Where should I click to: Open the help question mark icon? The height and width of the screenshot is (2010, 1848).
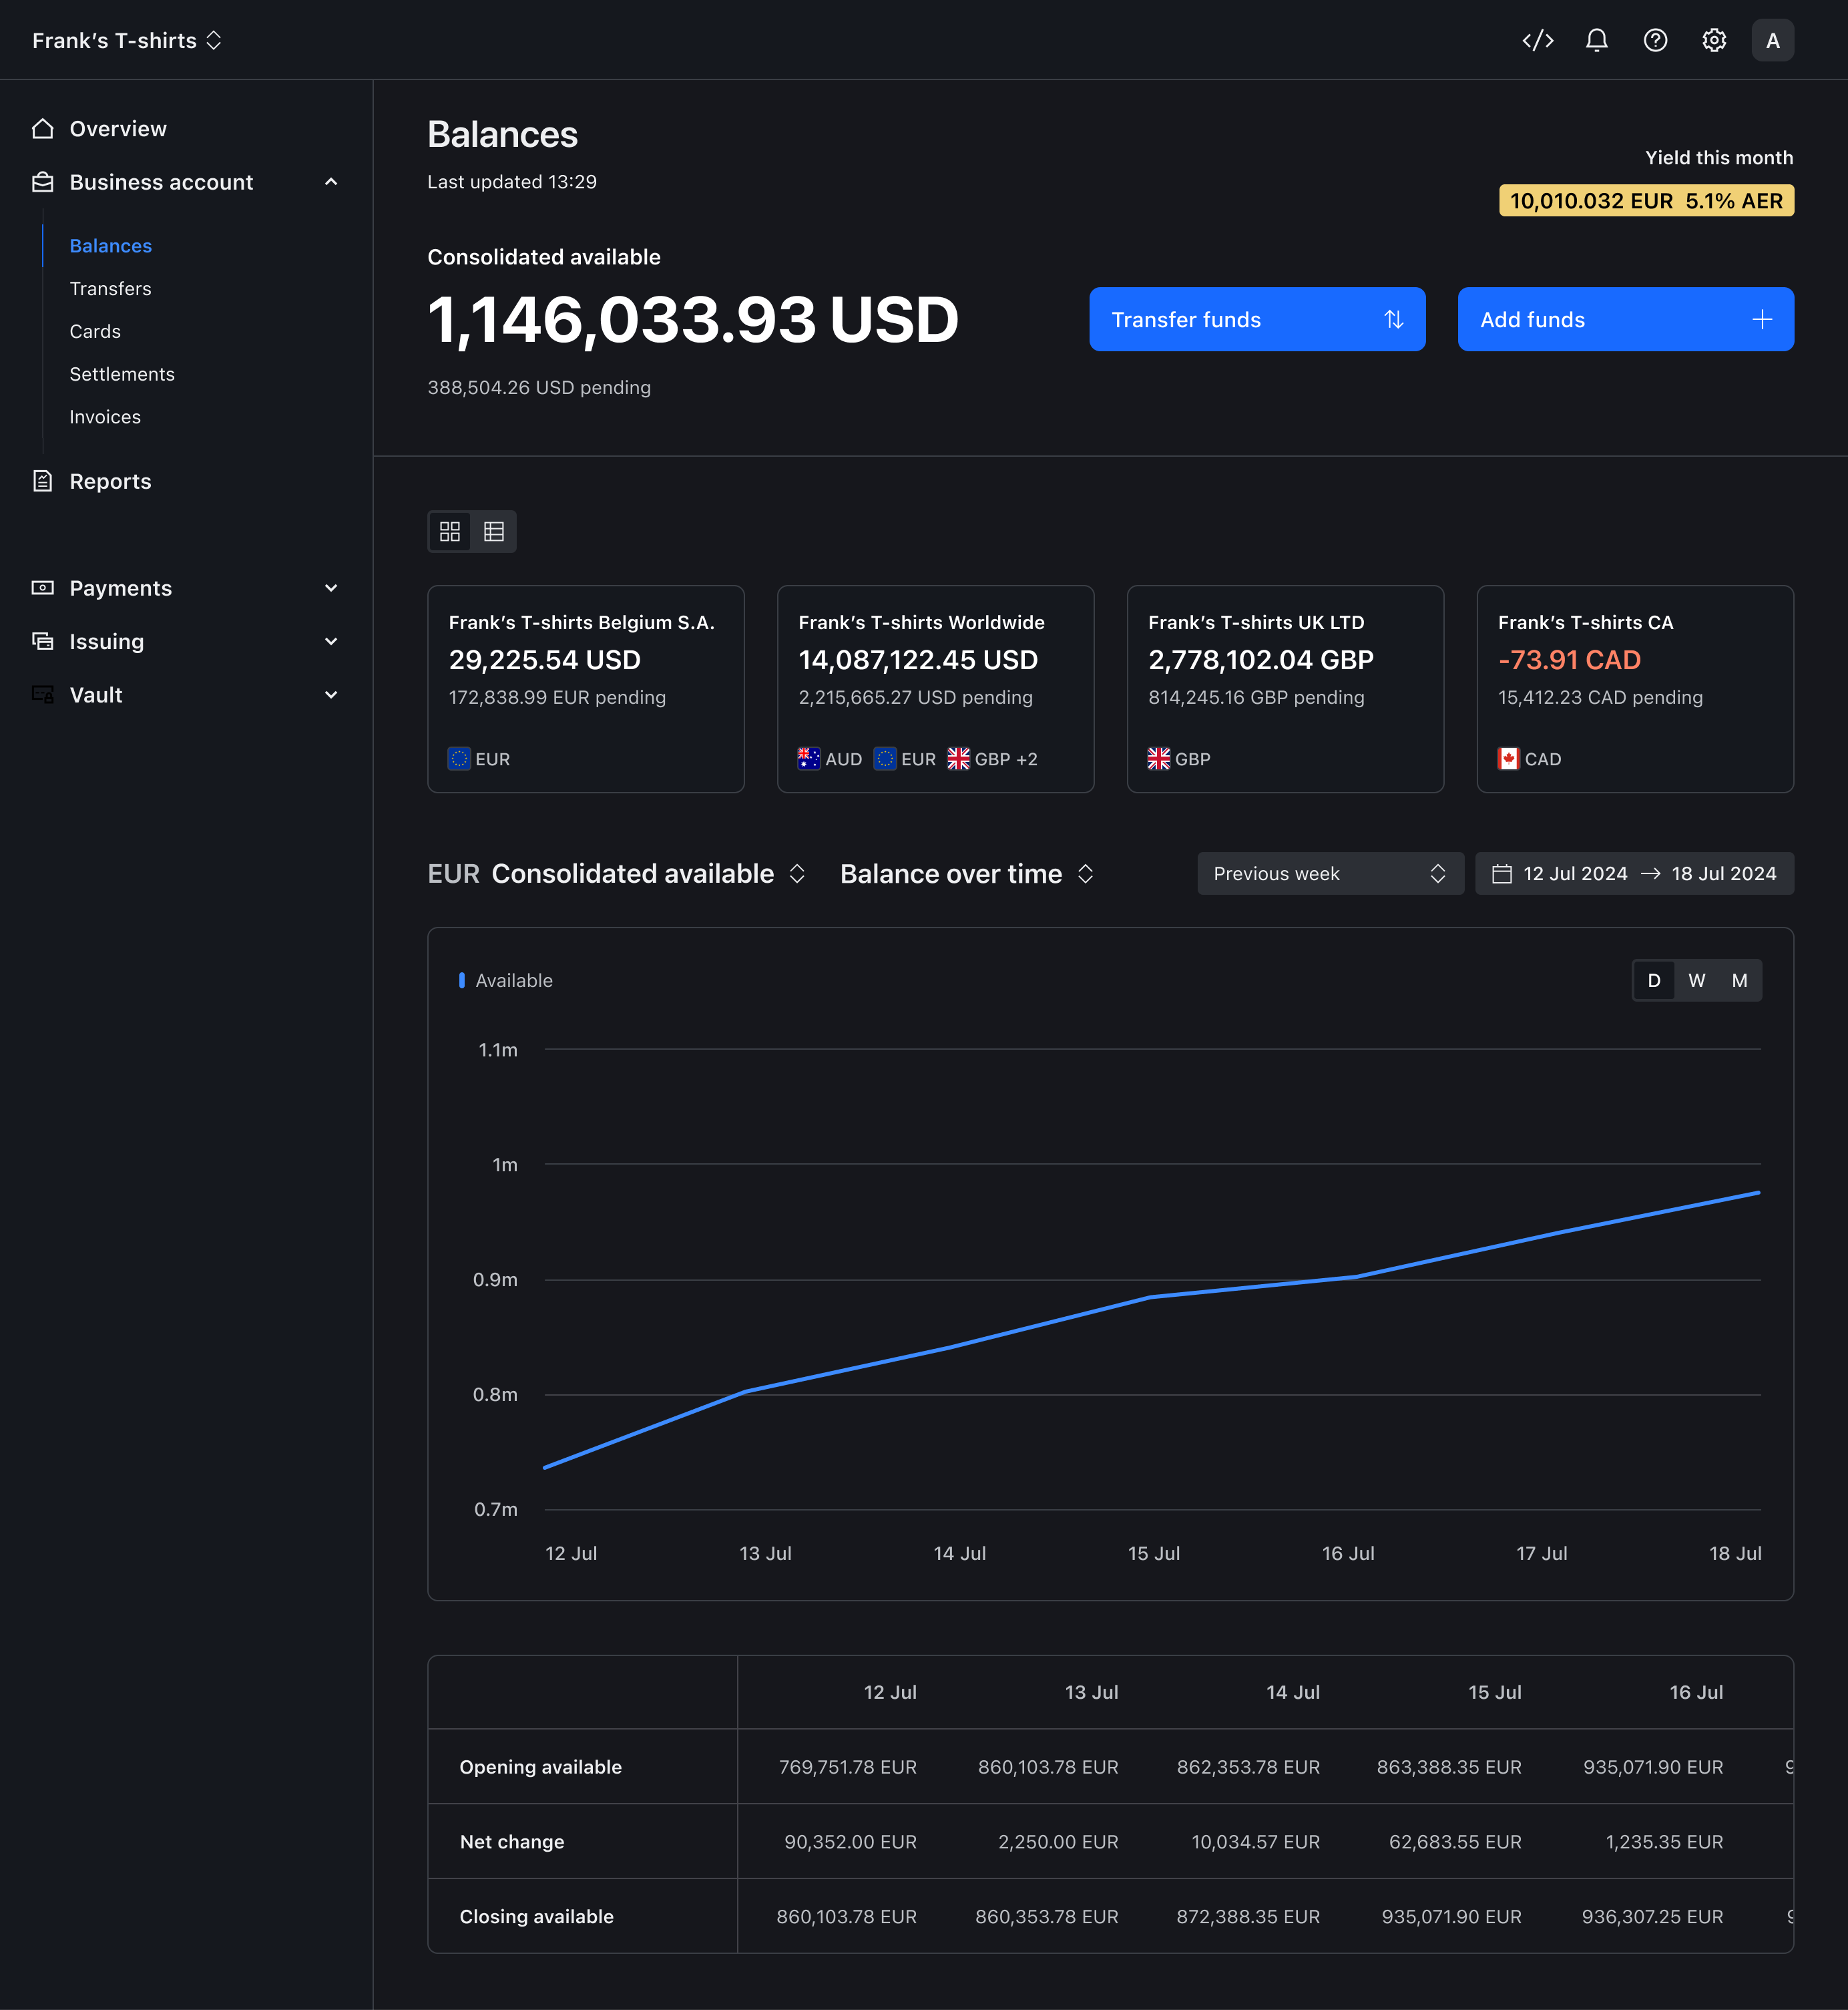[1655, 40]
